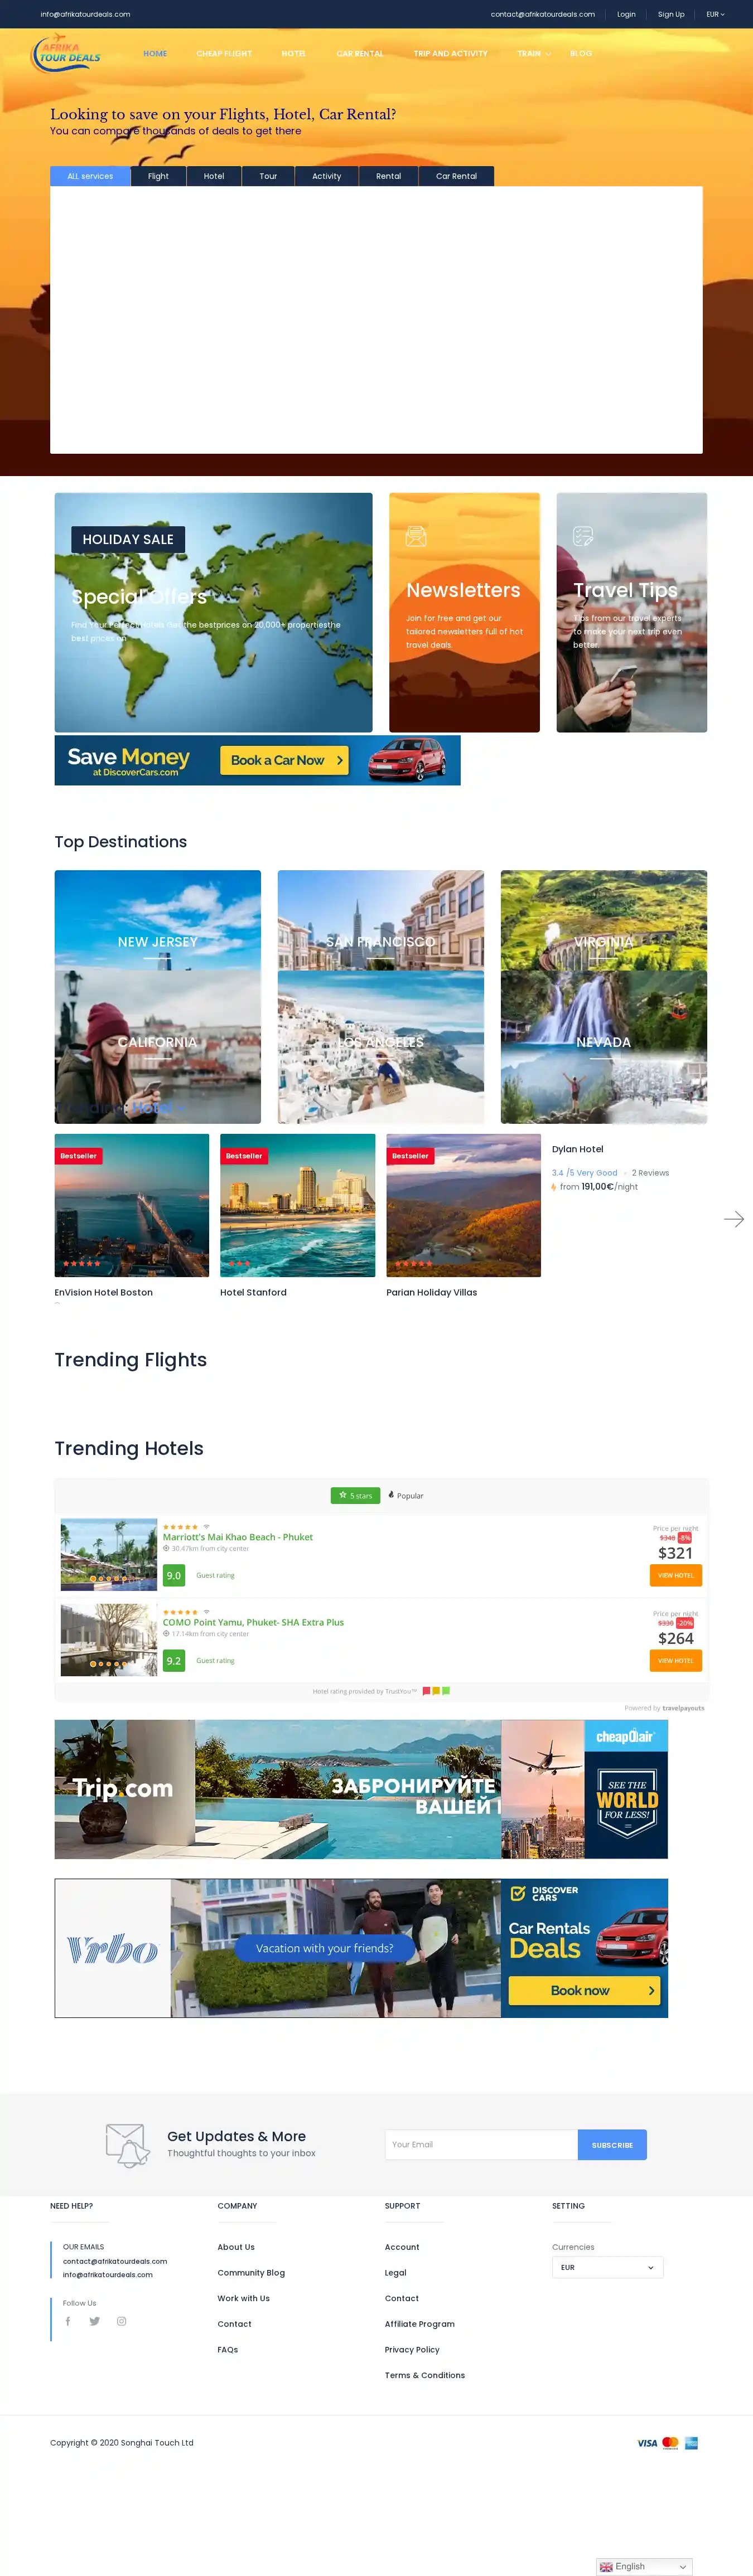
Task: Click the envelope icon near Get Updates
Action: pos(127,2145)
